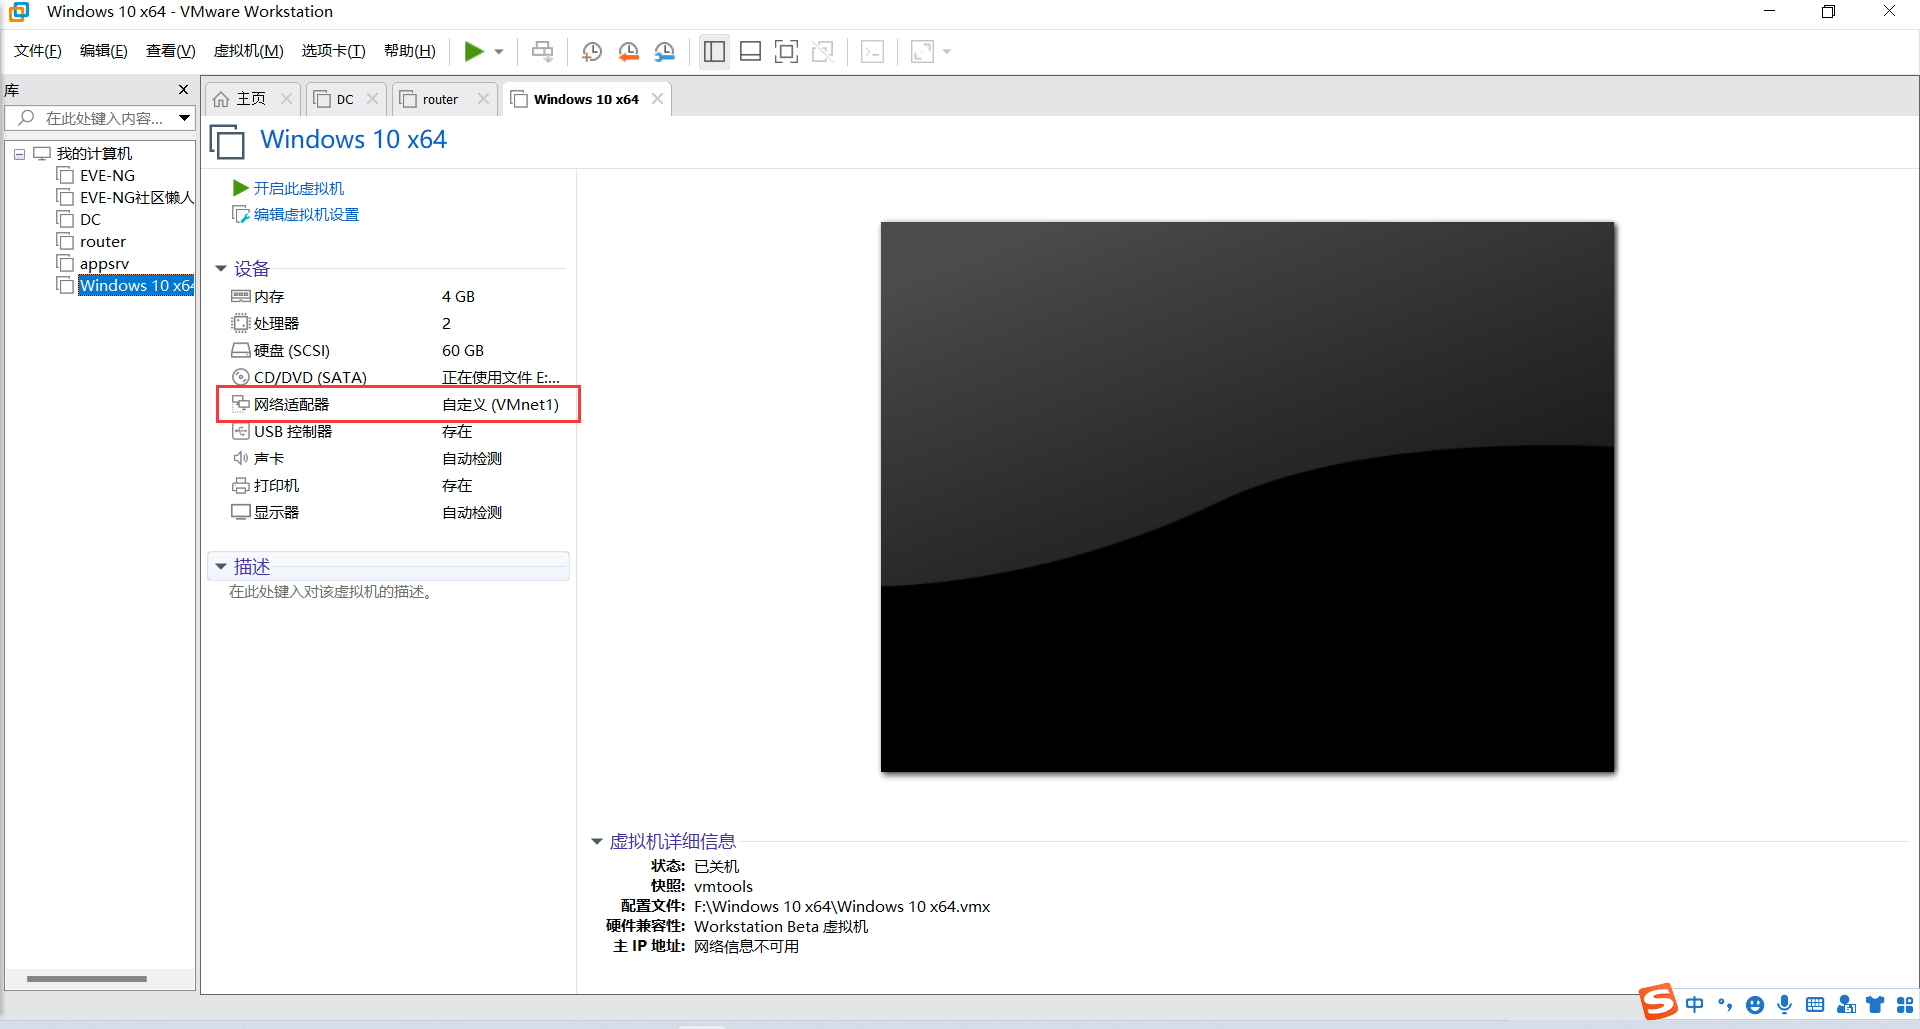The height and width of the screenshot is (1029, 1920).
Task: Toggle the thumbnail bar view icon
Action: 750,51
